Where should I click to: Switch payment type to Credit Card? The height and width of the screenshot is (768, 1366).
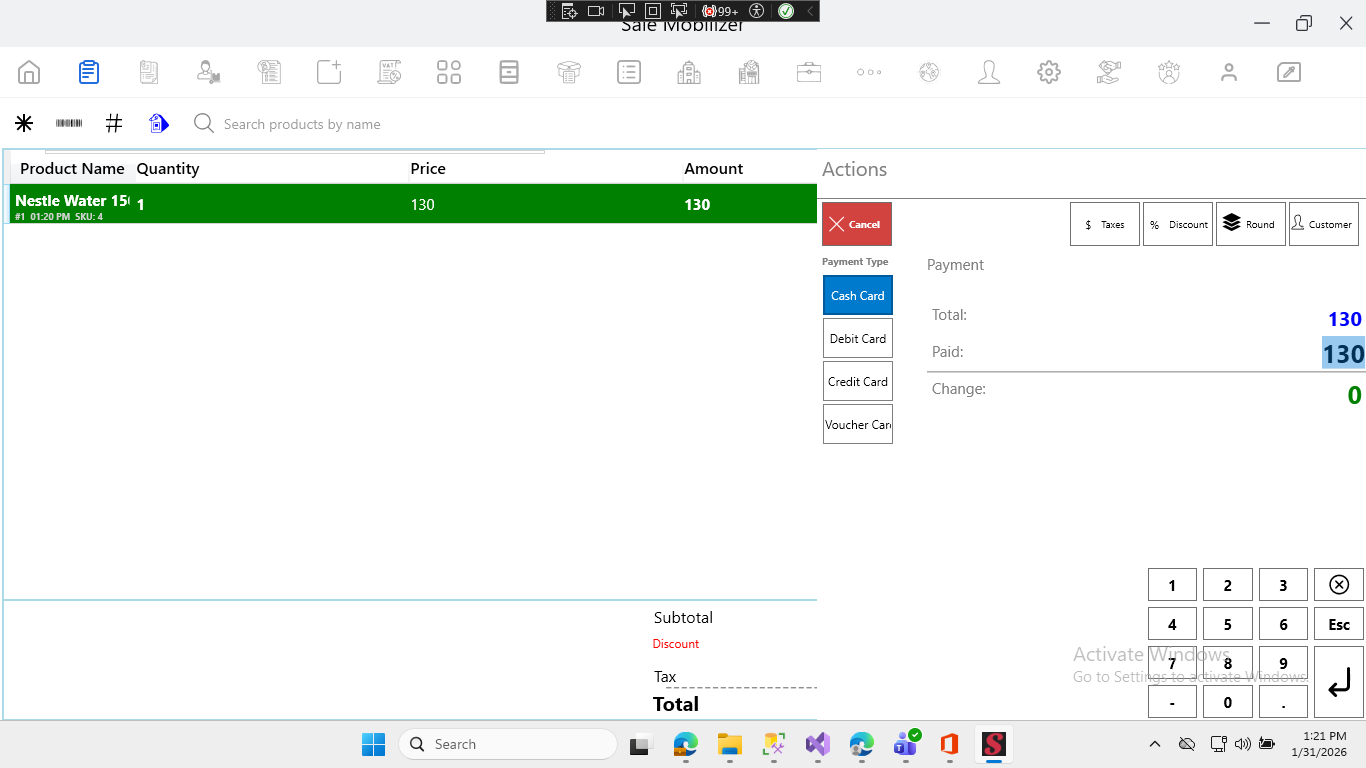(x=857, y=381)
